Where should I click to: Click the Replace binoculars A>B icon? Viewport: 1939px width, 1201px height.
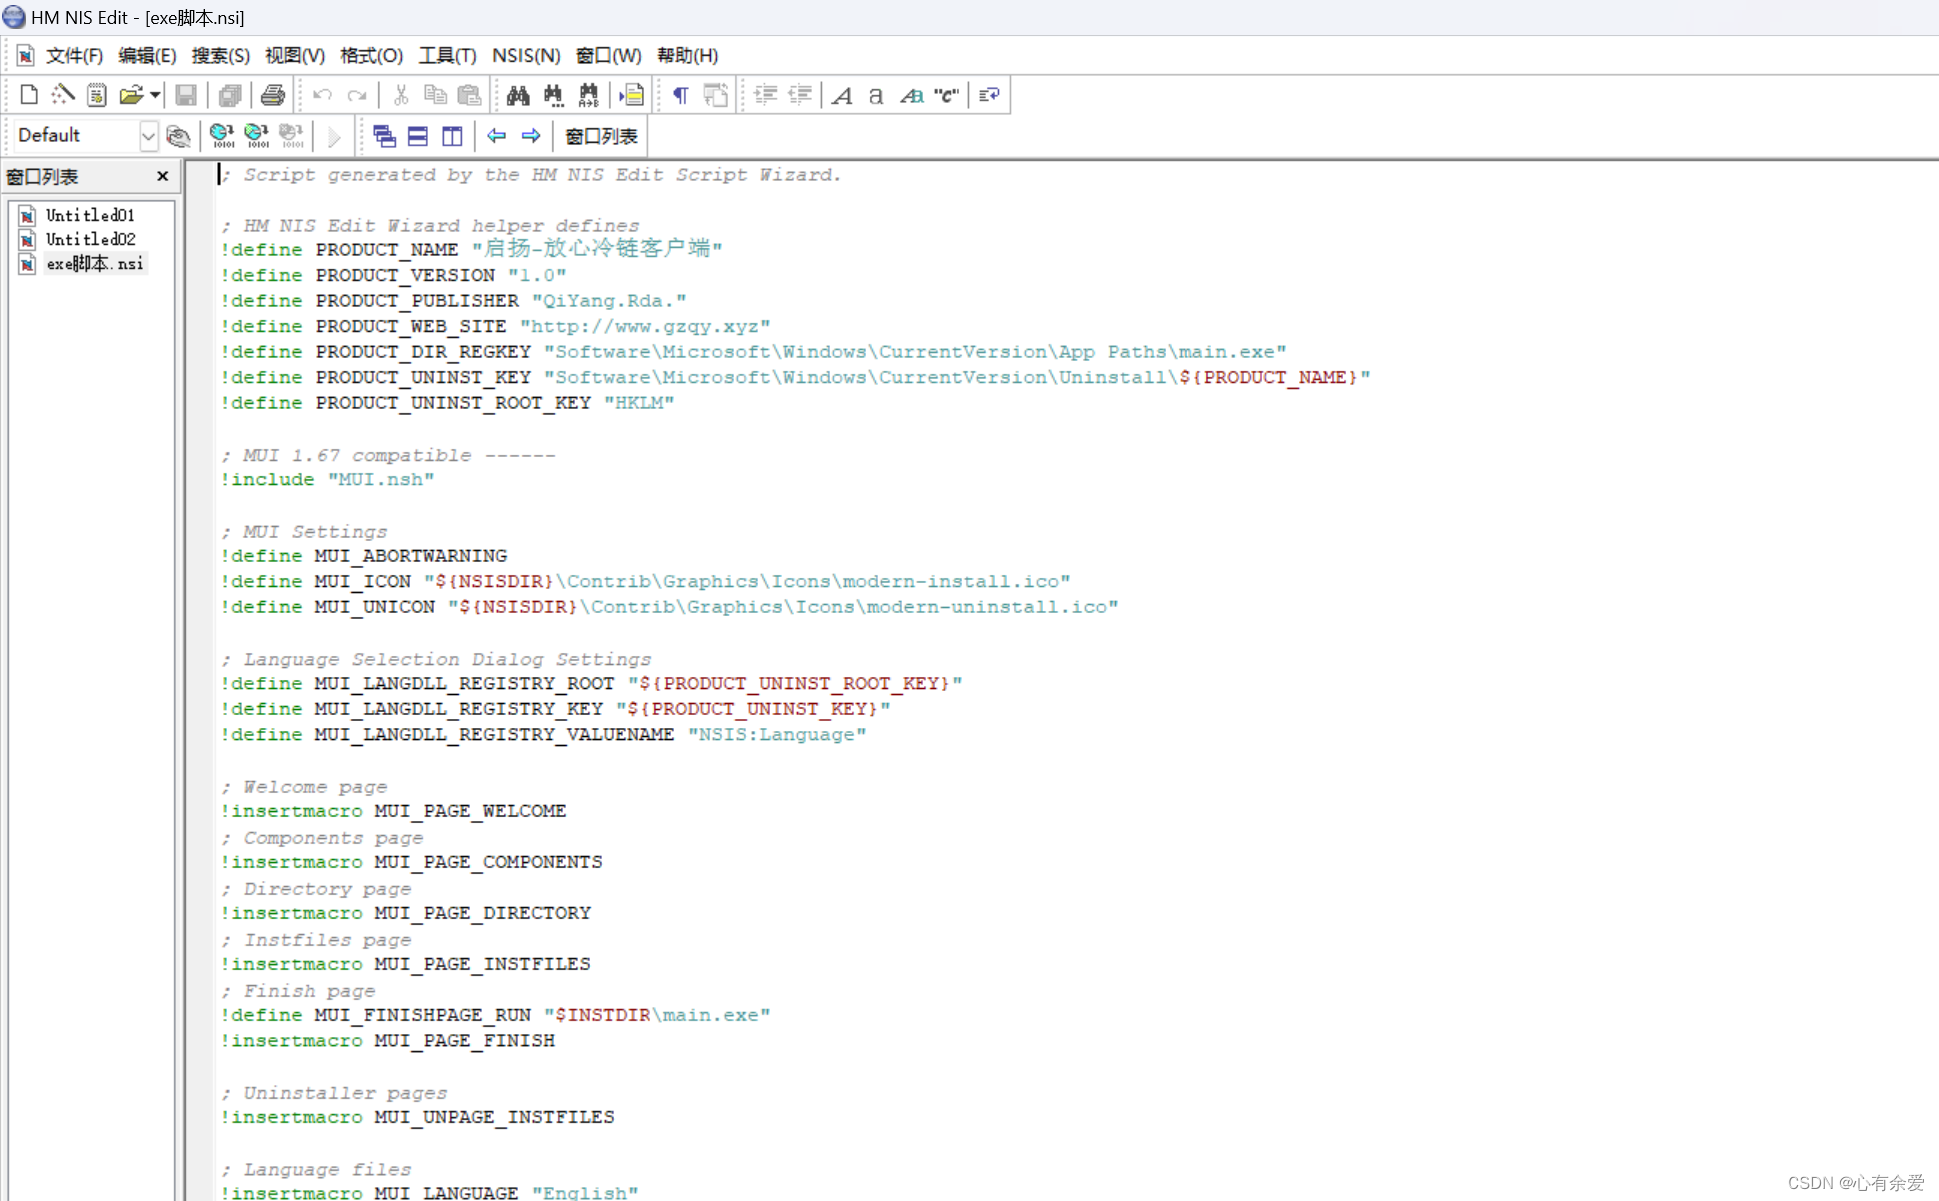(x=588, y=95)
